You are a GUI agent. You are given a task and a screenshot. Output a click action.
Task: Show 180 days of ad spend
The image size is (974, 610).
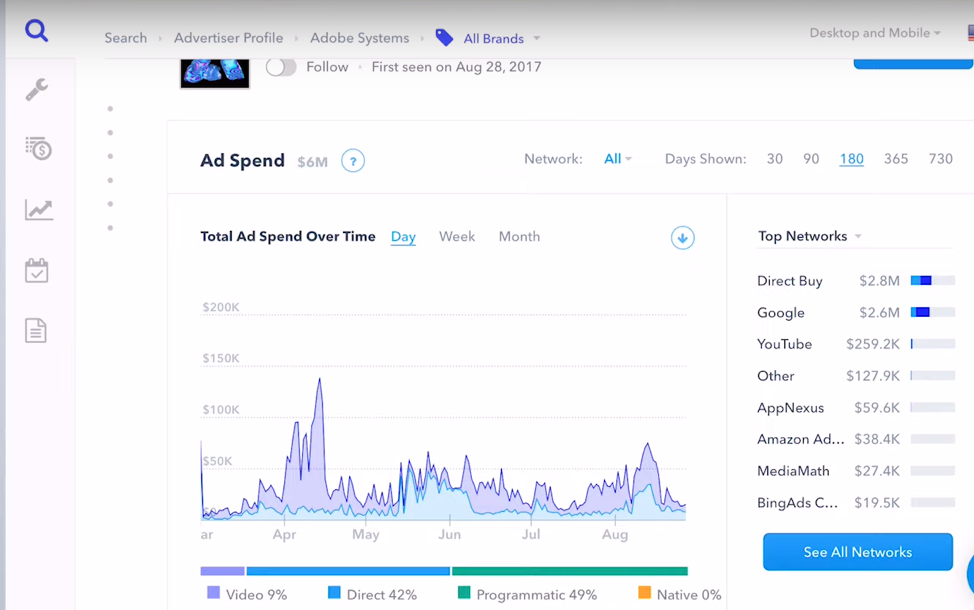point(852,159)
